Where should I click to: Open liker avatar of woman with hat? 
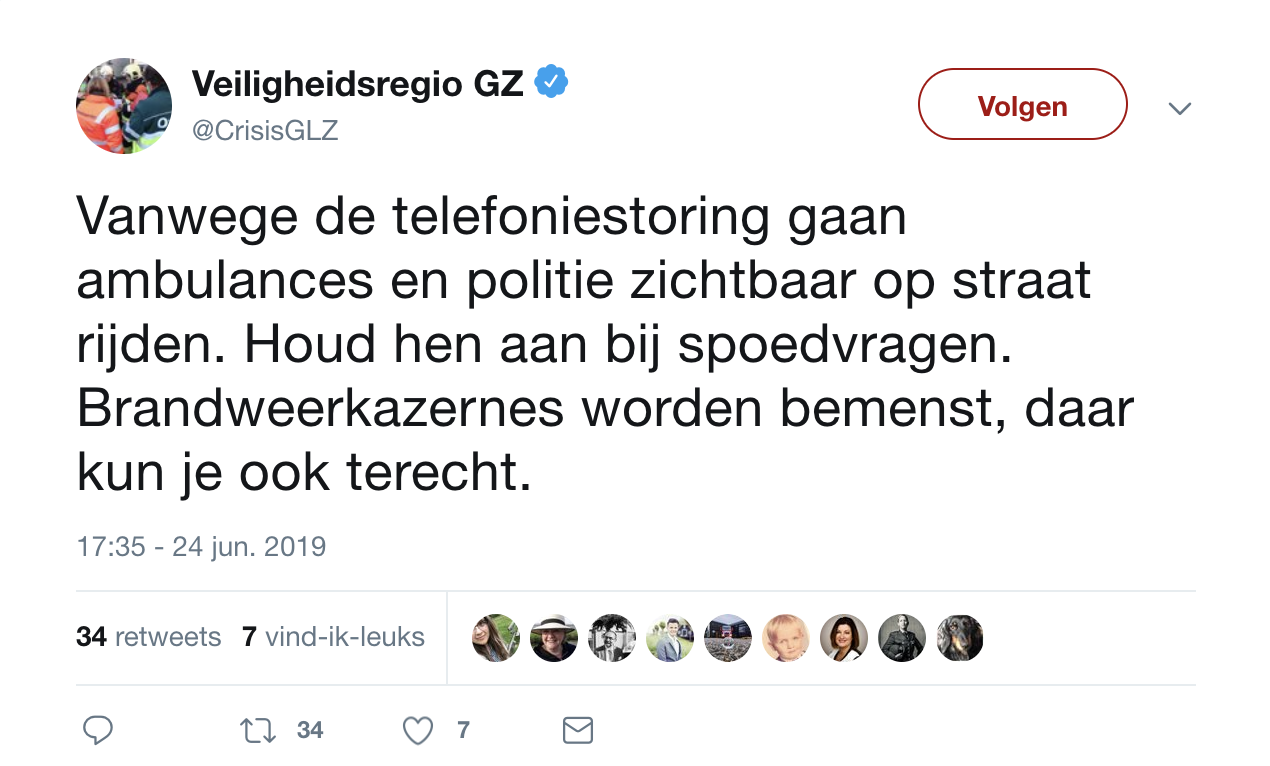pos(554,638)
